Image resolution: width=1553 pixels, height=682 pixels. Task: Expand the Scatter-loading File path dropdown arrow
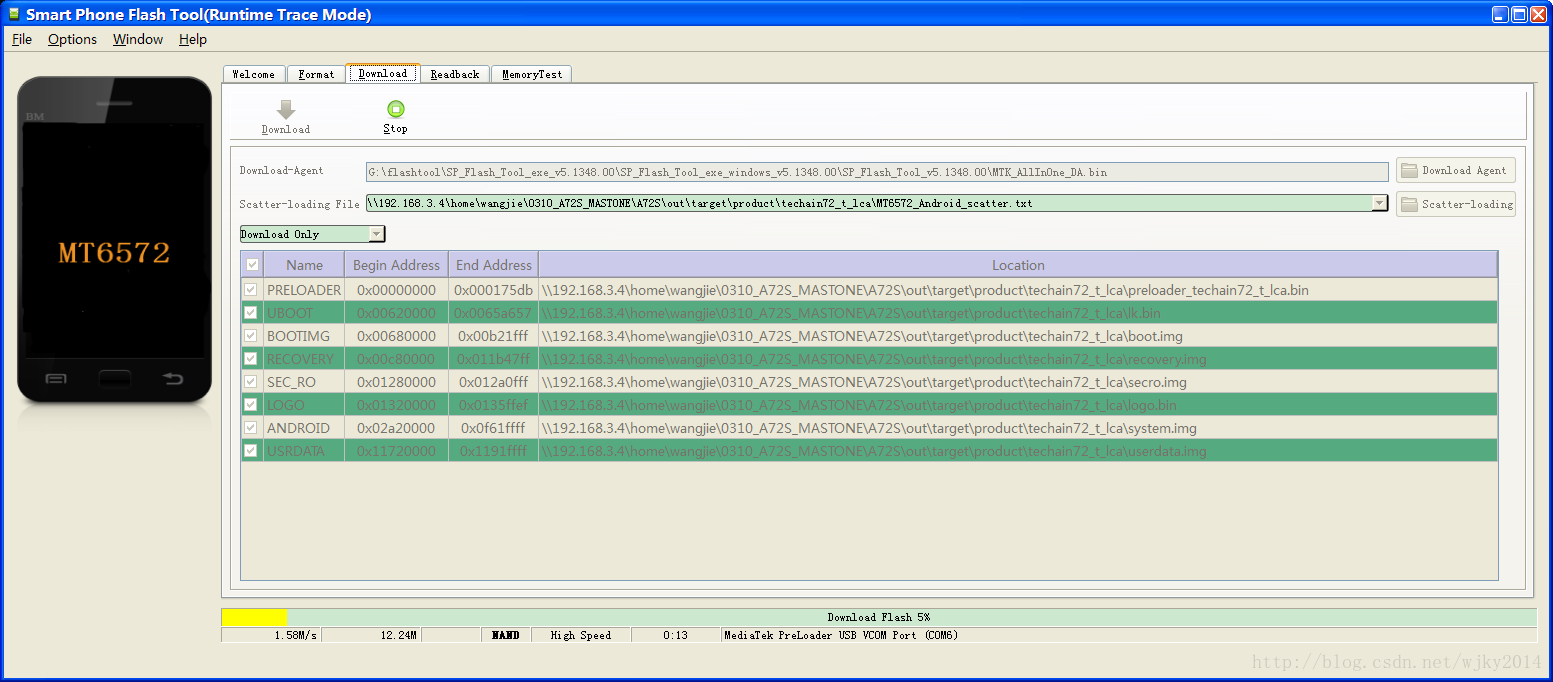tap(1380, 203)
